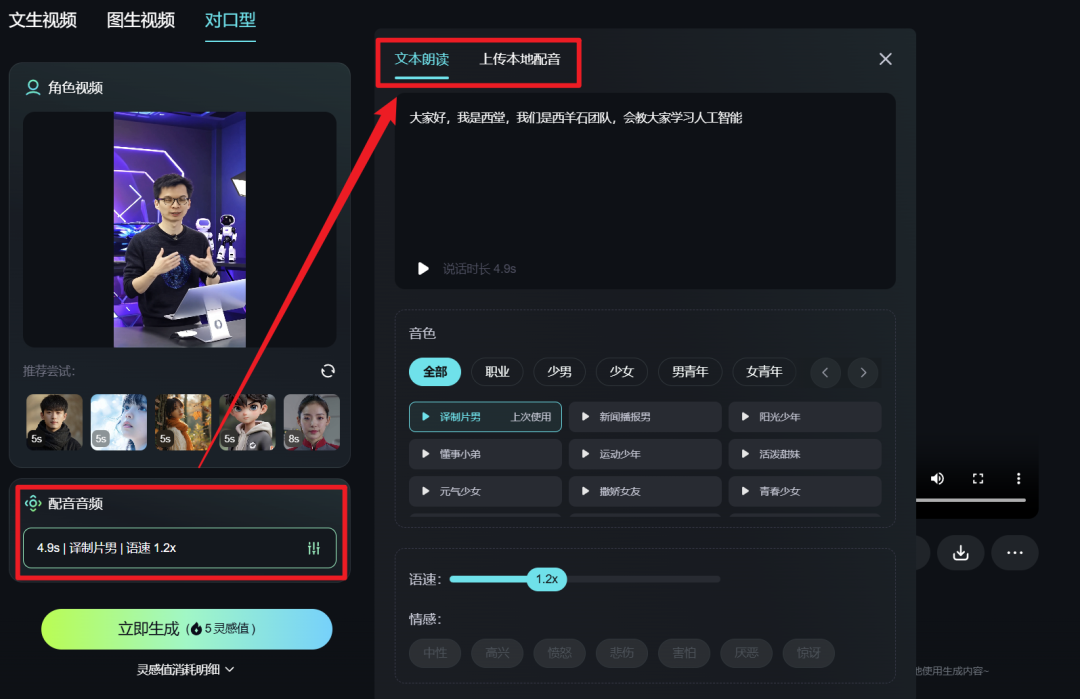Select the 全部 voice category filter
This screenshot has height=699, width=1080.
tap(435, 372)
